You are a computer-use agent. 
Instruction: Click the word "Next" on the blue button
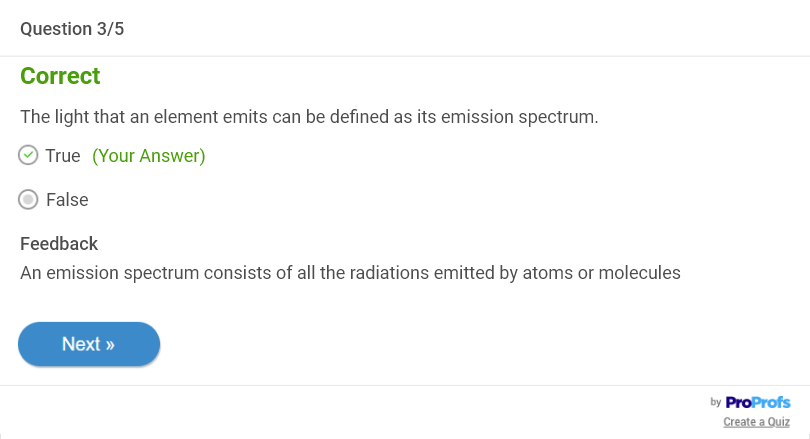(x=80, y=344)
